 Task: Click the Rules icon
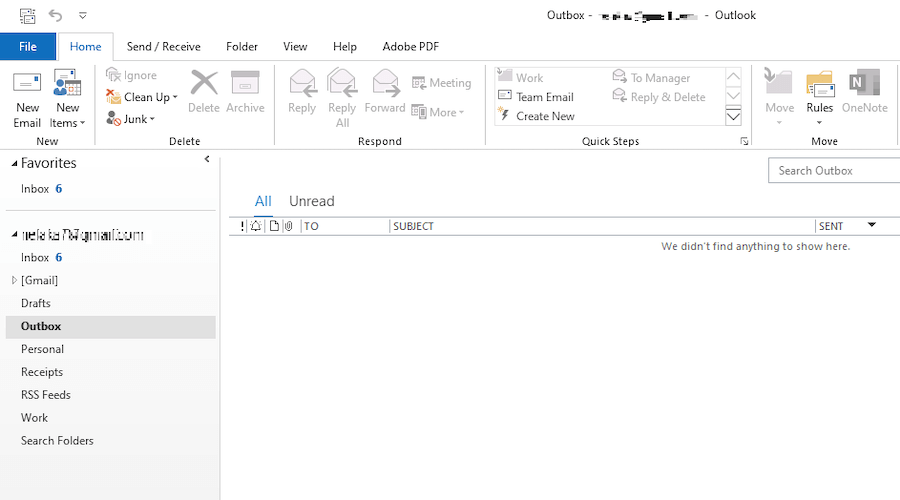[820, 84]
